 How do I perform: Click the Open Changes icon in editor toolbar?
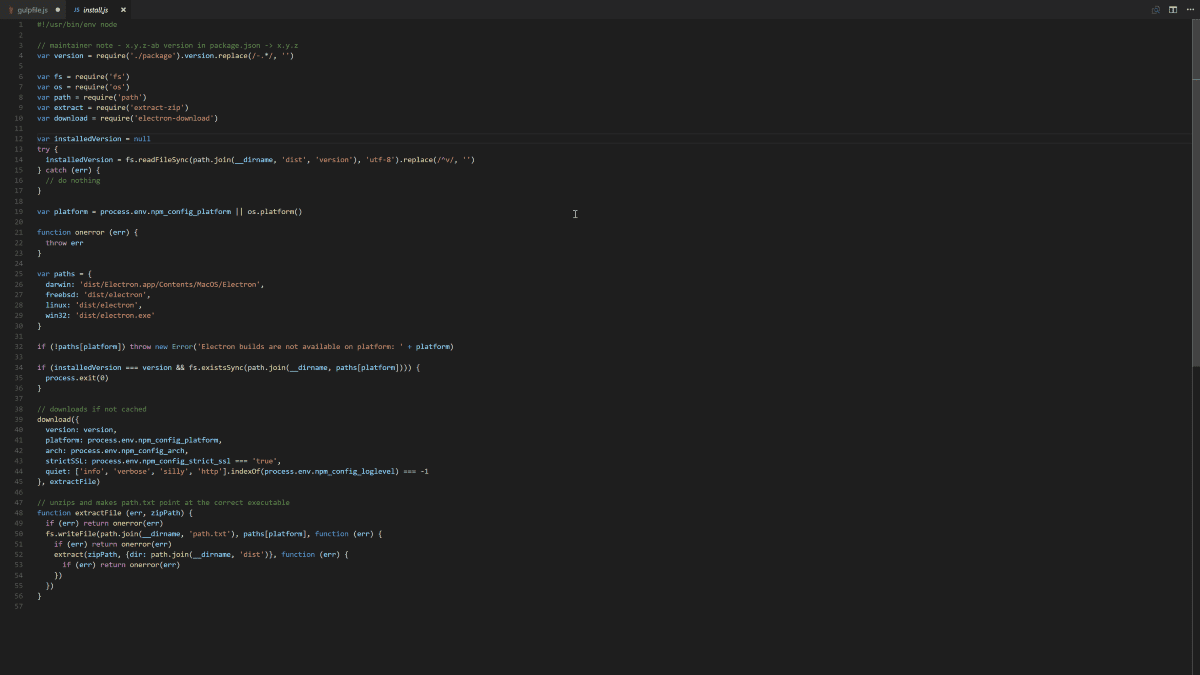point(1156,9)
